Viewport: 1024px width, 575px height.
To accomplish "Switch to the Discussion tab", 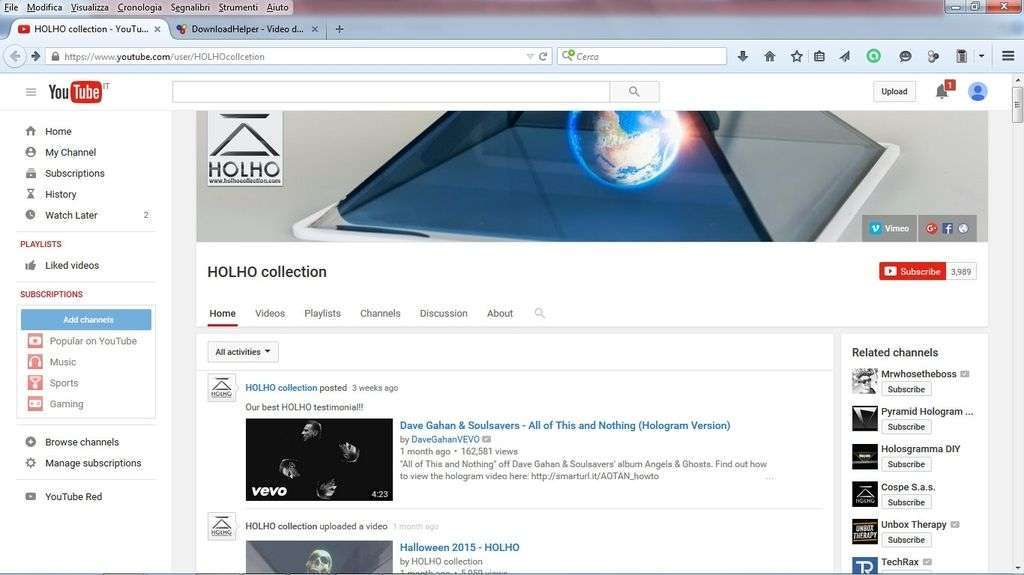I will pyautogui.click(x=443, y=313).
